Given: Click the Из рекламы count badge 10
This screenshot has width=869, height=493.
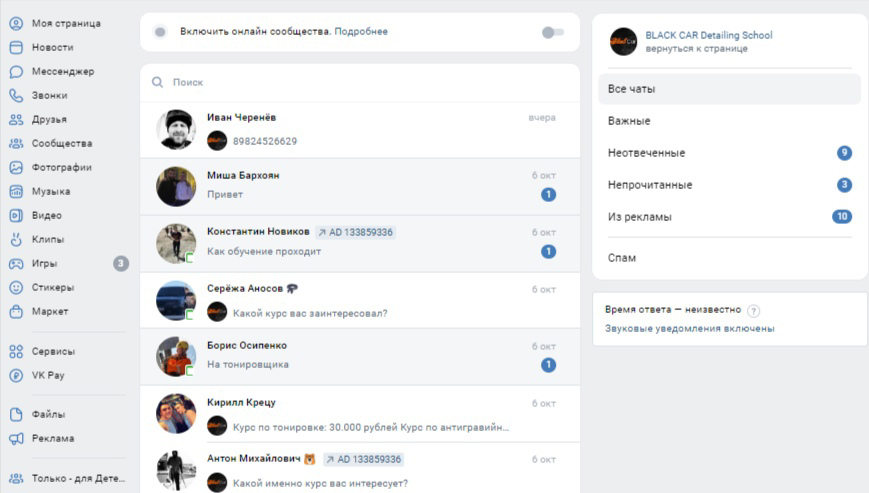Looking at the screenshot, I should pyautogui.click(x=842, y=217).
